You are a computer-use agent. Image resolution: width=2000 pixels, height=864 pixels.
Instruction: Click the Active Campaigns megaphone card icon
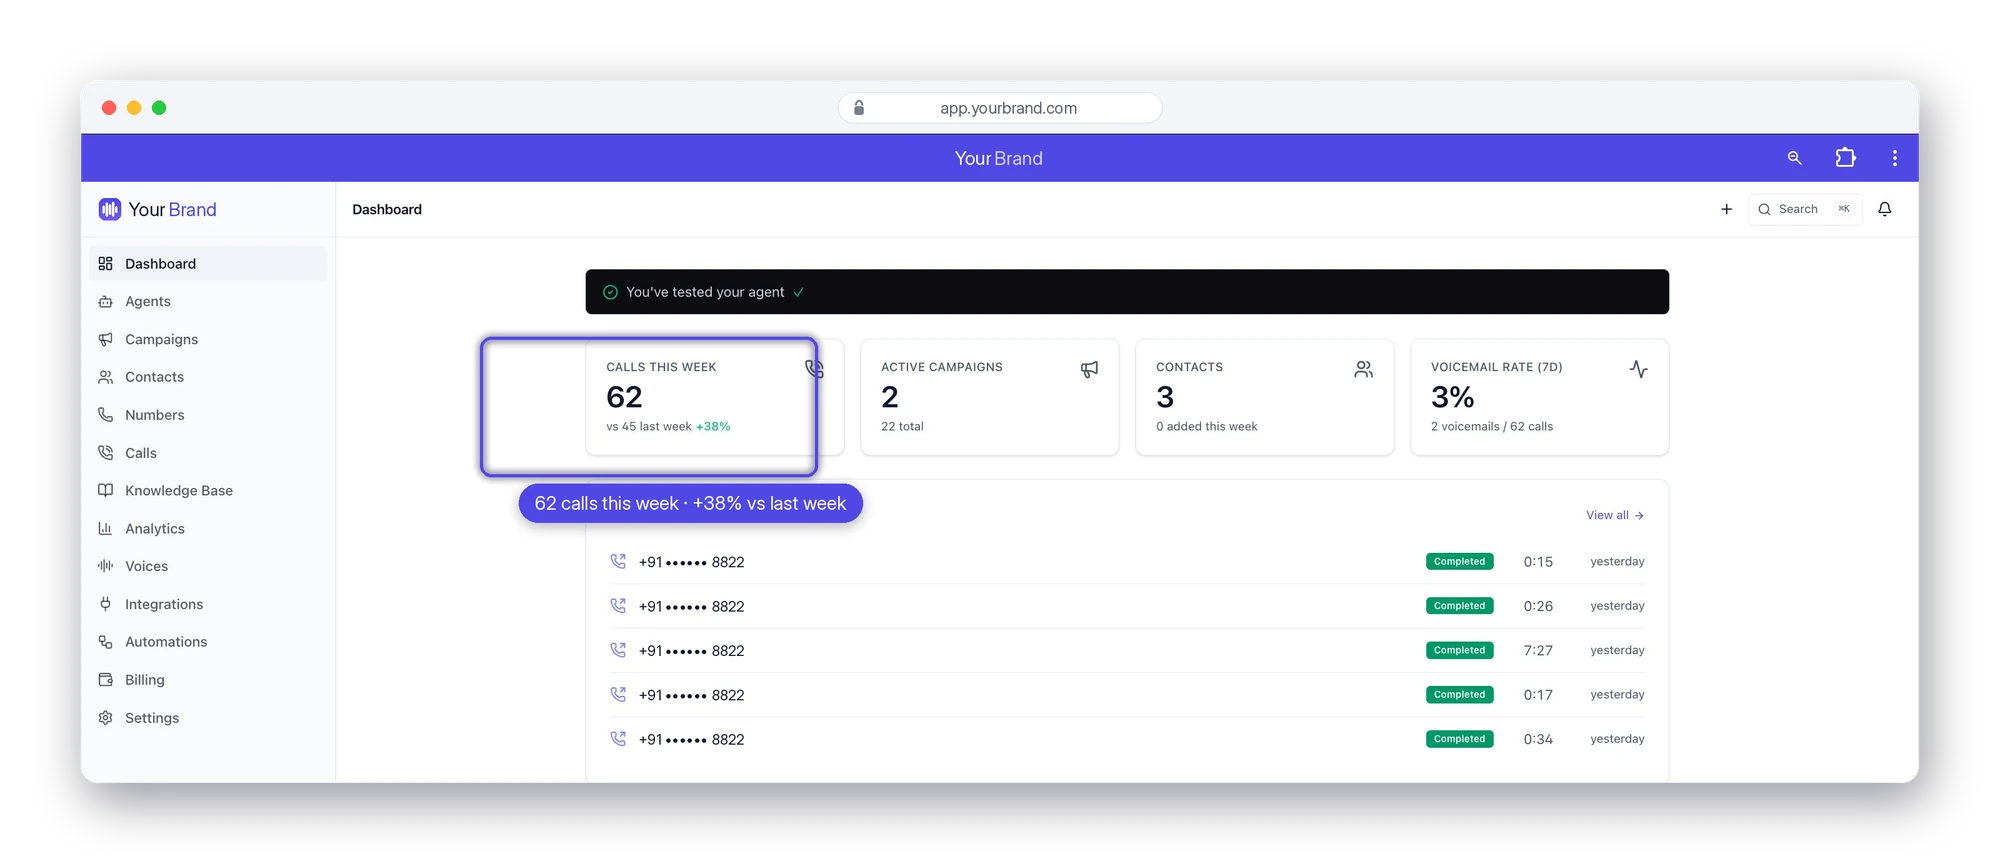[1089, 369]
